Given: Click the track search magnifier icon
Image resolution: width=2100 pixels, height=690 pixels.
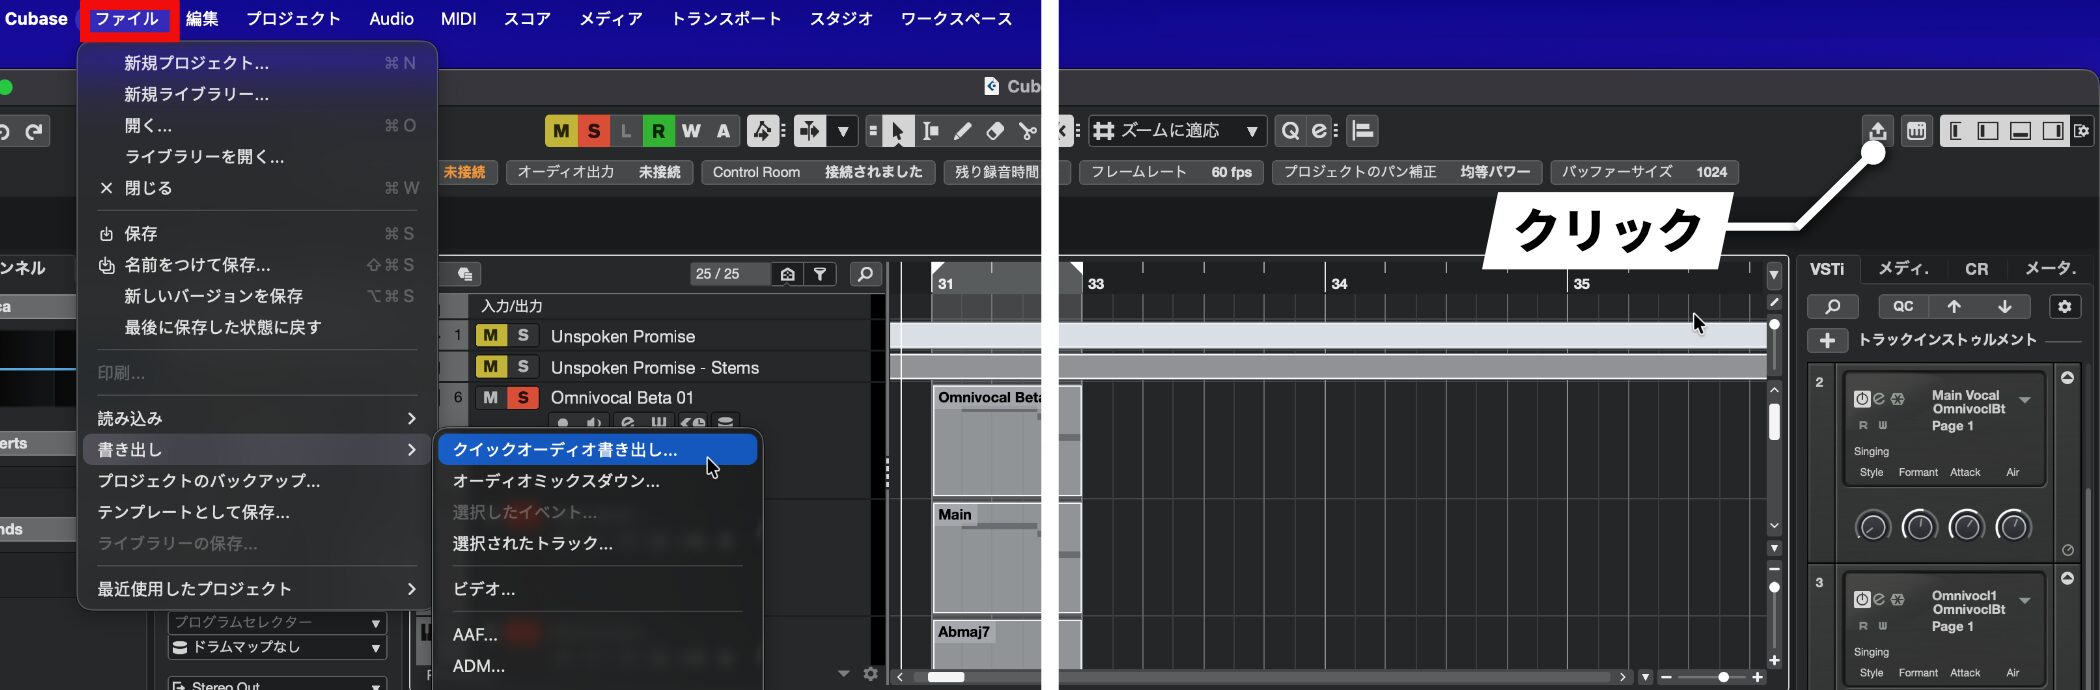Looking at the screenshot, I should [x=865, y=274].
